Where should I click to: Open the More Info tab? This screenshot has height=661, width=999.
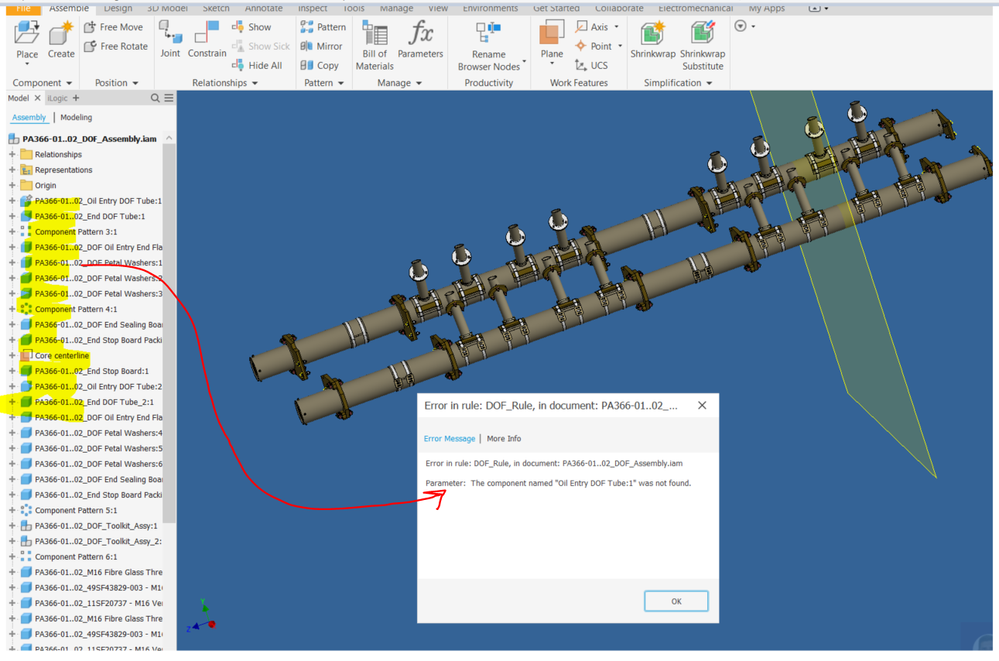pyautogui.click(x=504, y=439)
